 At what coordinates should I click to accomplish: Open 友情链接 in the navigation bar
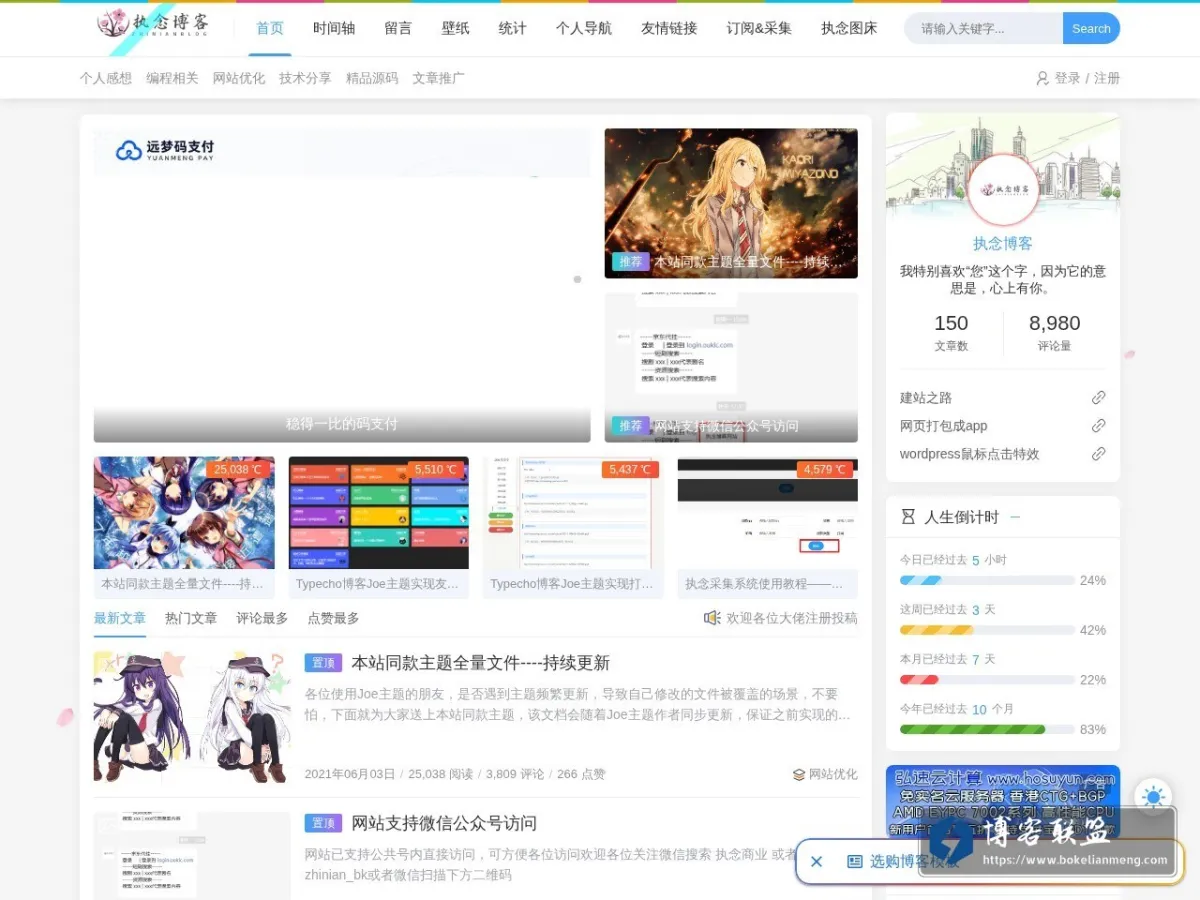point(669,28)
